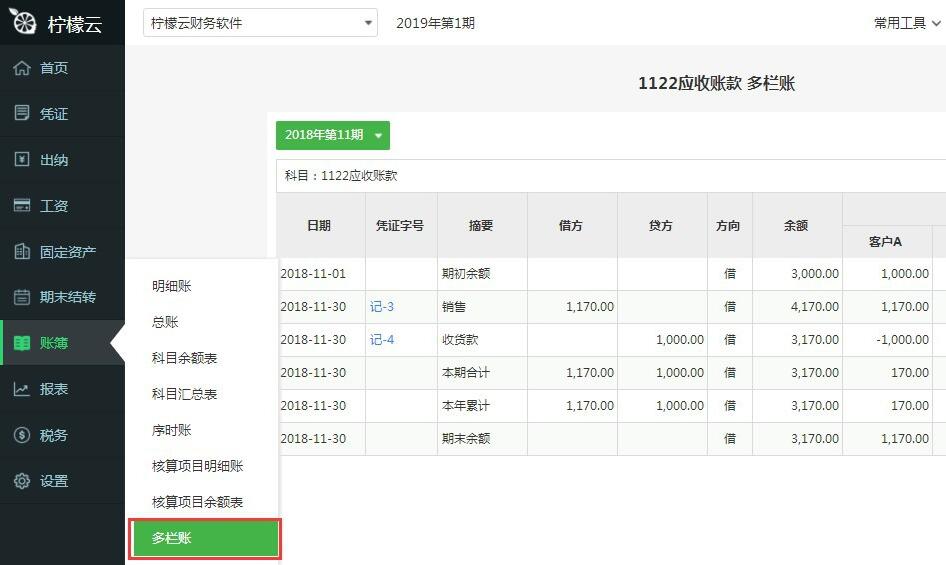Open the 凭证 sidebar menu
This screenshot has height=565, width=946.
click(62, 113)
